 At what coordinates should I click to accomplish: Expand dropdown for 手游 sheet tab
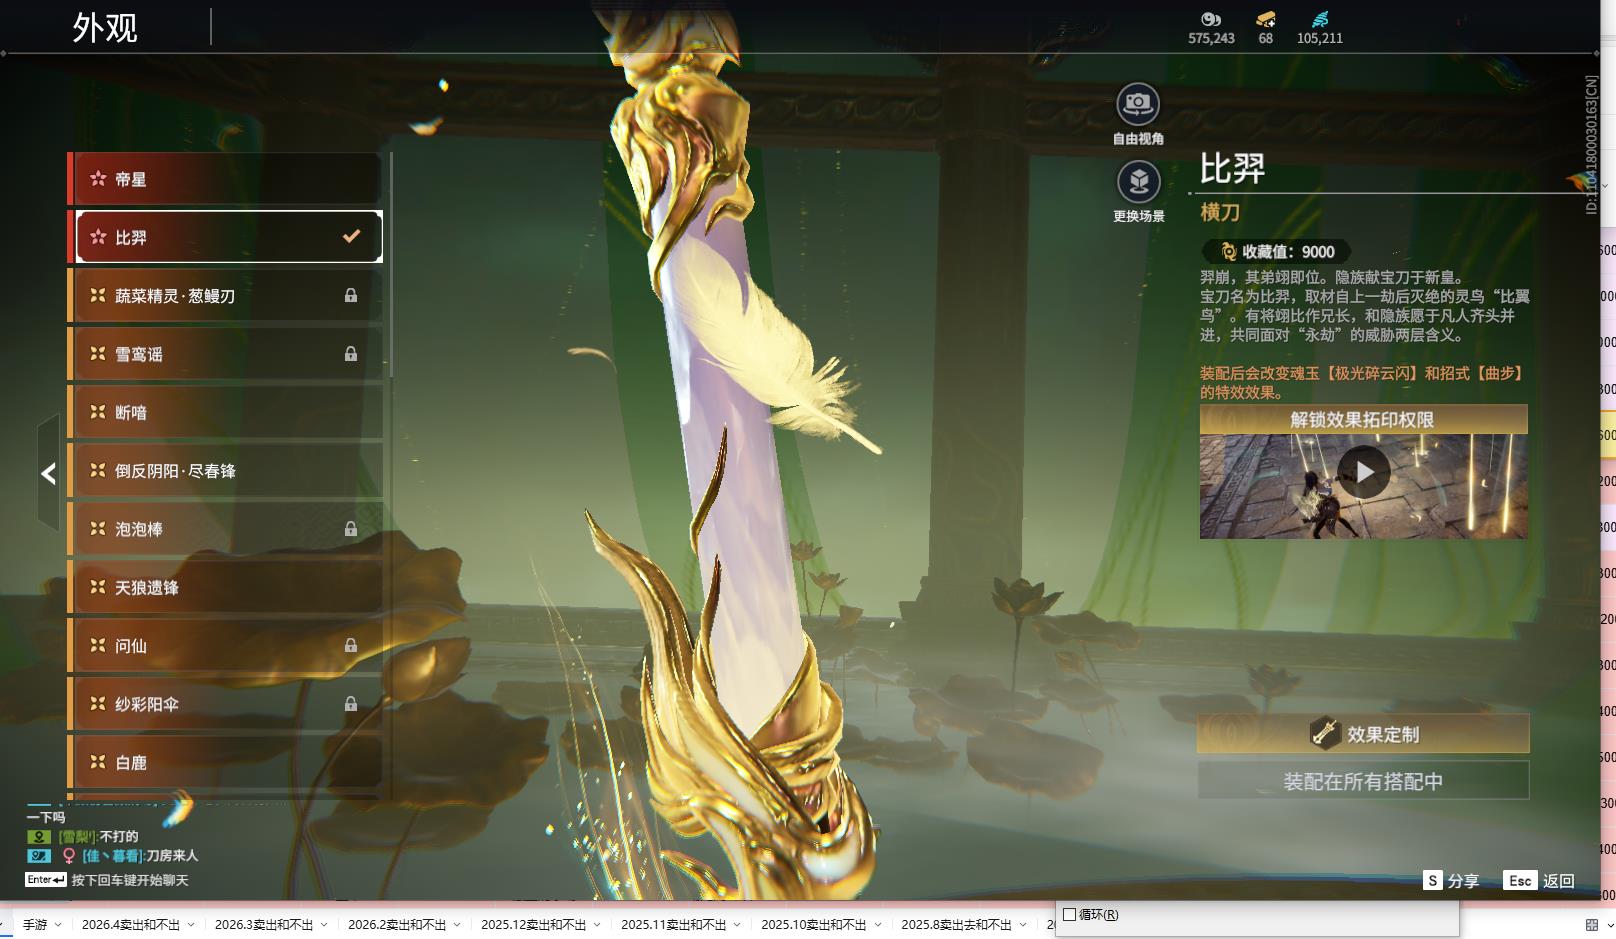click(59, 925)
